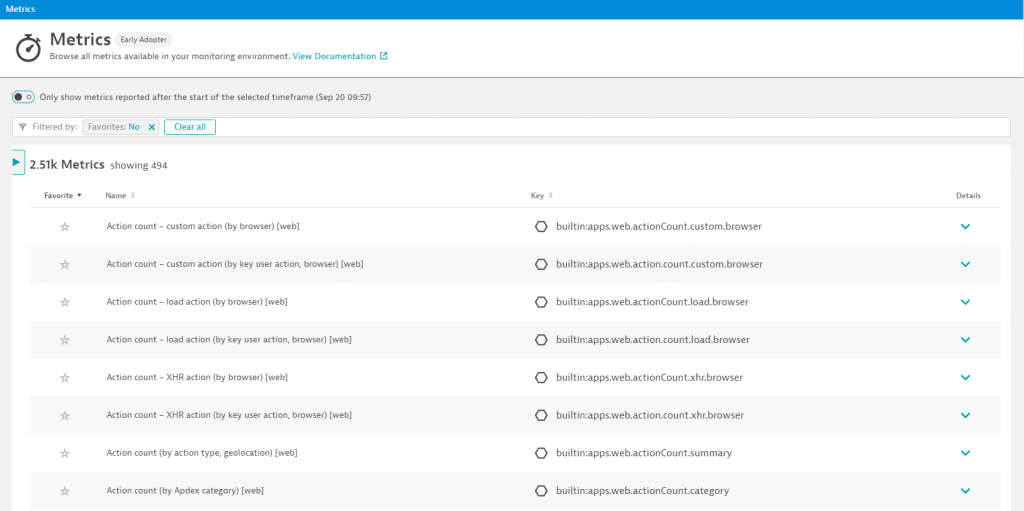
Task: Expand details for builtin:apps.web.actionCount.custom.browser
Action: 966,227
